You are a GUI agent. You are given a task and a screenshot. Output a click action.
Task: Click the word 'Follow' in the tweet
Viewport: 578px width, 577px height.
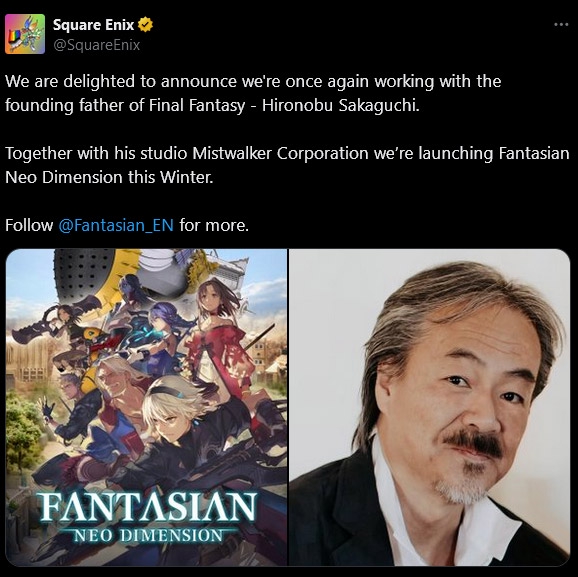point(29,225)
